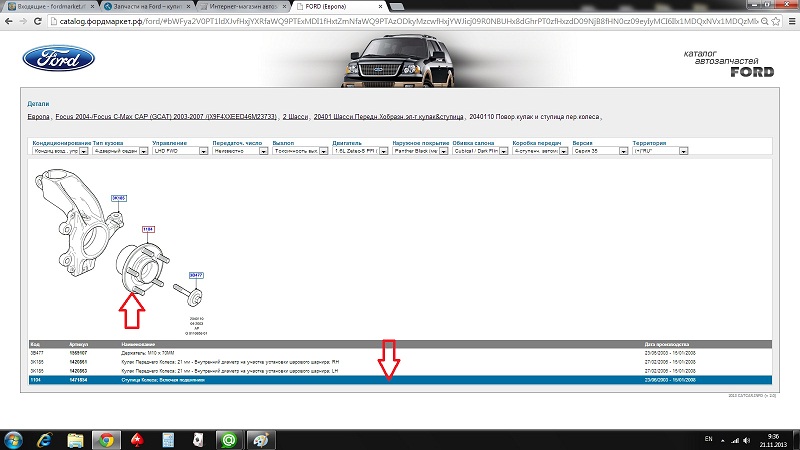Open the green @ mail agent on taskbar
This screenshot has height=450, width=800.
[229, 440]
